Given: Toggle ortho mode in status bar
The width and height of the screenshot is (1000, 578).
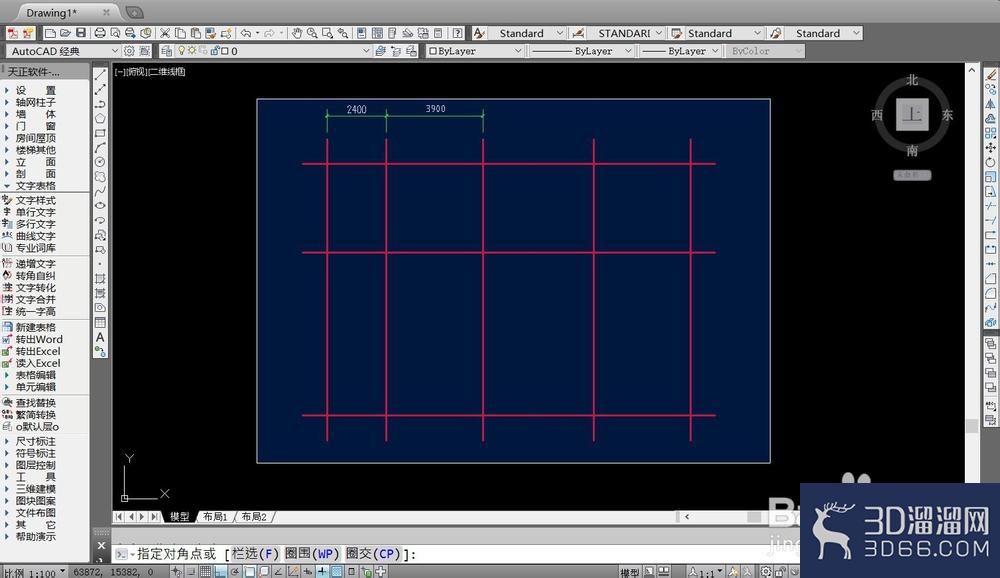Looking at the screenshot, I should 221,572.
